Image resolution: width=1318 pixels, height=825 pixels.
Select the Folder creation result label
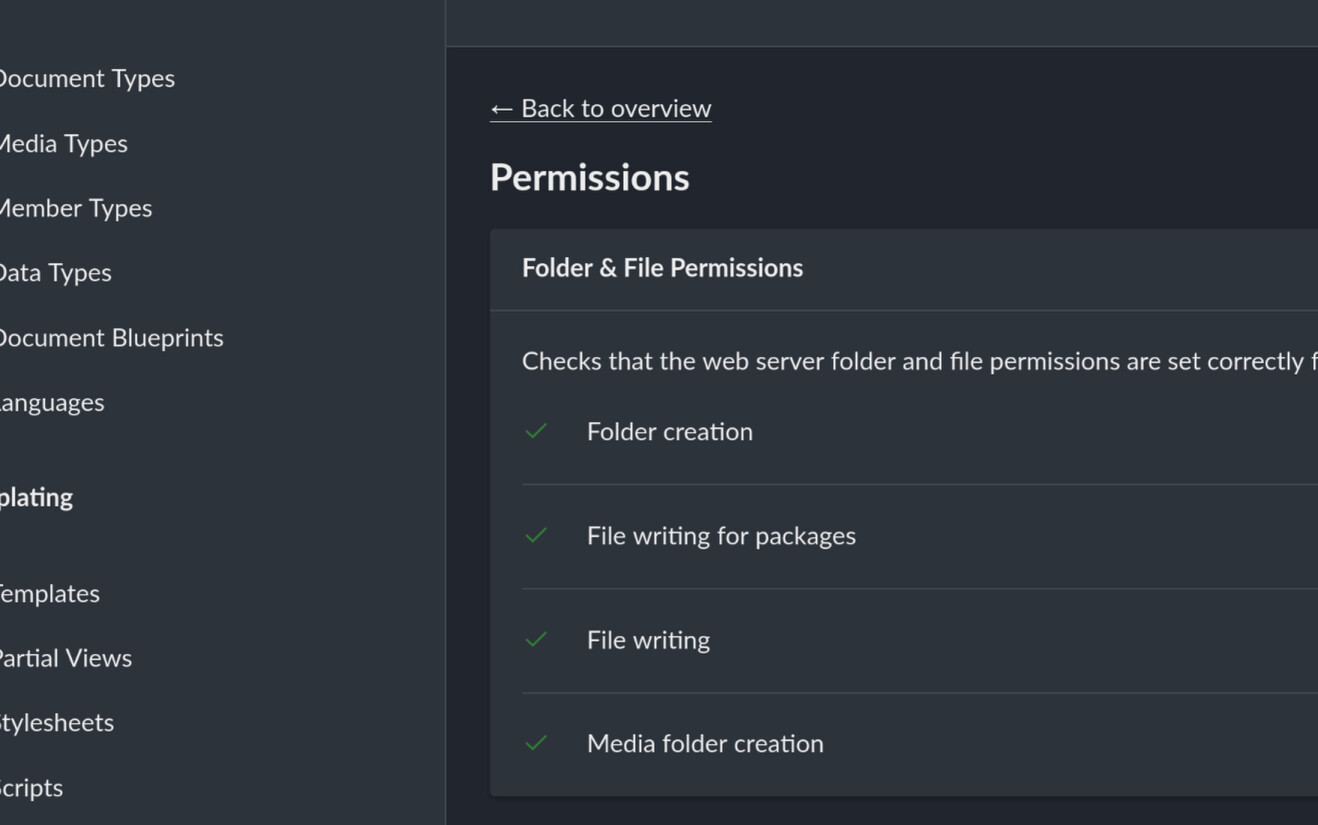pos(669,431)
